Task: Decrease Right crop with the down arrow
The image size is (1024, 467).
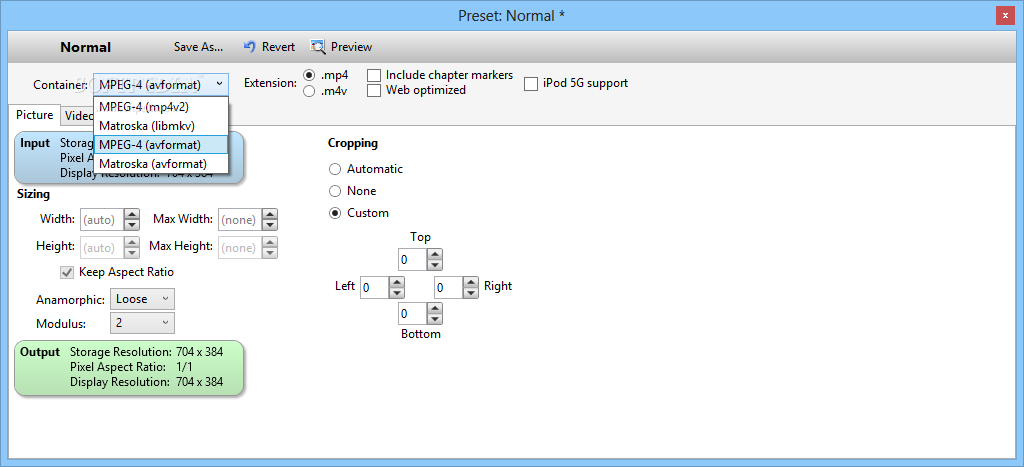Action: point(472,293)
